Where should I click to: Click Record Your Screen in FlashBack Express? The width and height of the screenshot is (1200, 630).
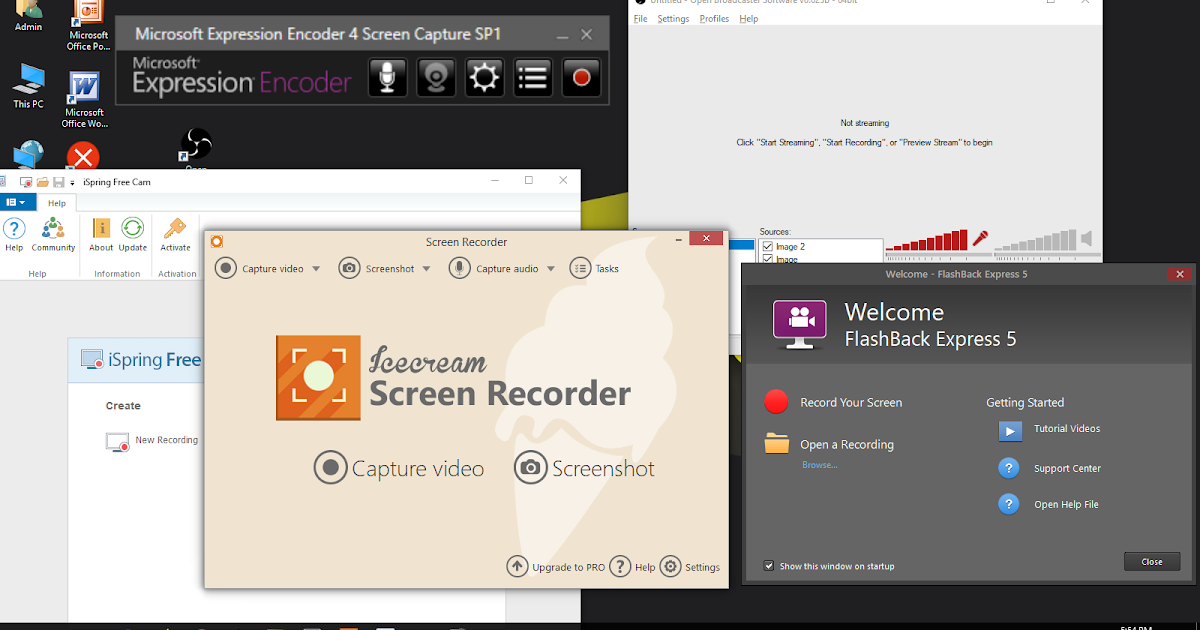833,402
